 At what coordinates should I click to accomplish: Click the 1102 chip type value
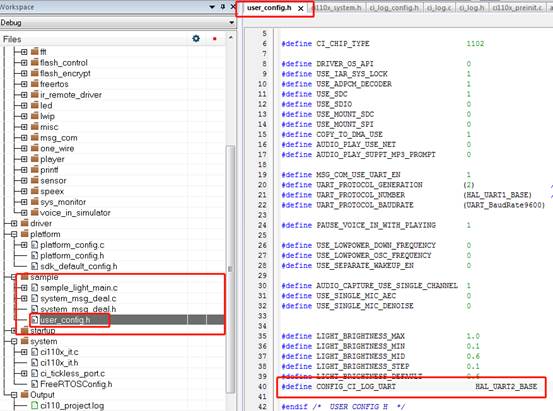tap(475, 44)
